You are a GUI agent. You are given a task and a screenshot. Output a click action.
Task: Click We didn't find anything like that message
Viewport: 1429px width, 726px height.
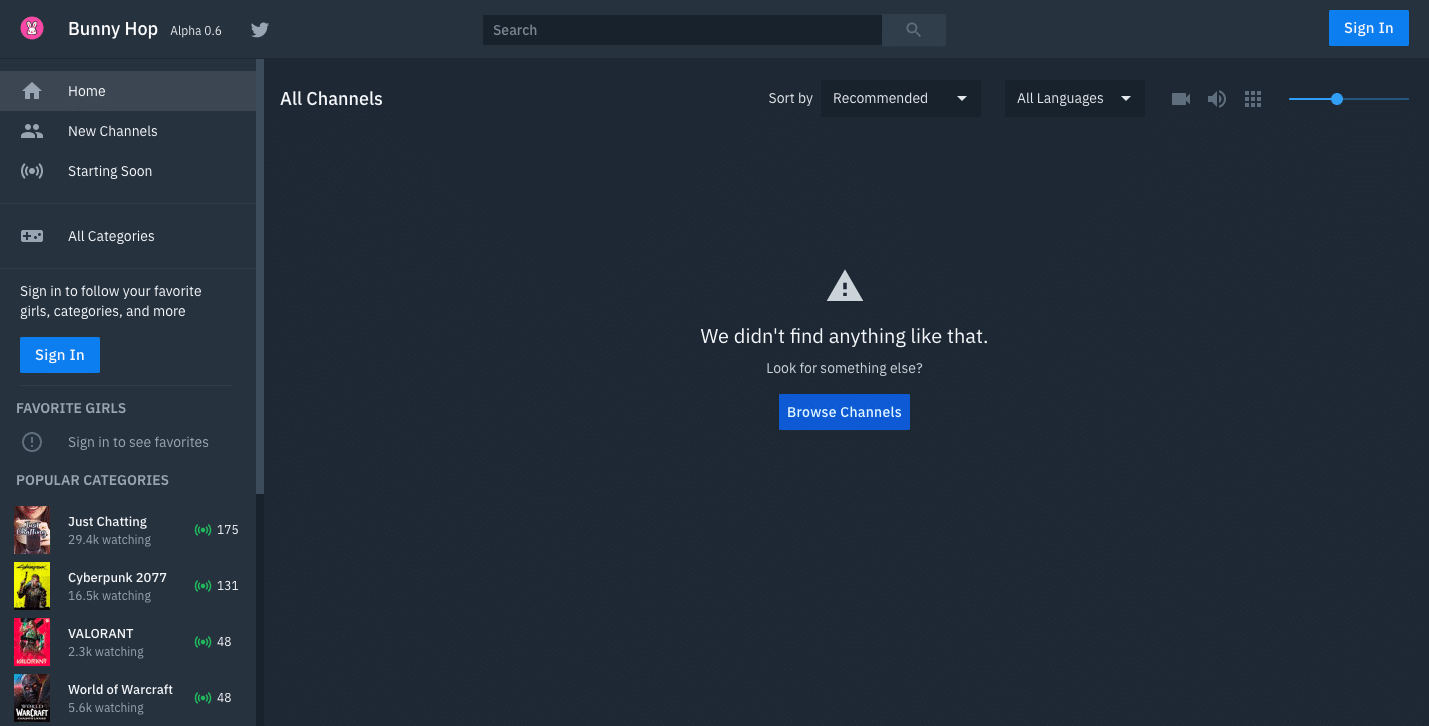[844, 336]
